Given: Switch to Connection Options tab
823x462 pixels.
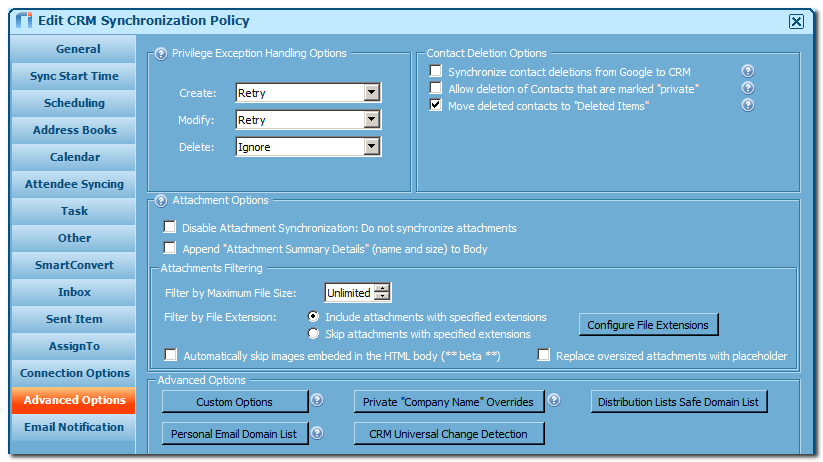Looking at the screenshot, I should pyautogui.click(x=73, y=373).
